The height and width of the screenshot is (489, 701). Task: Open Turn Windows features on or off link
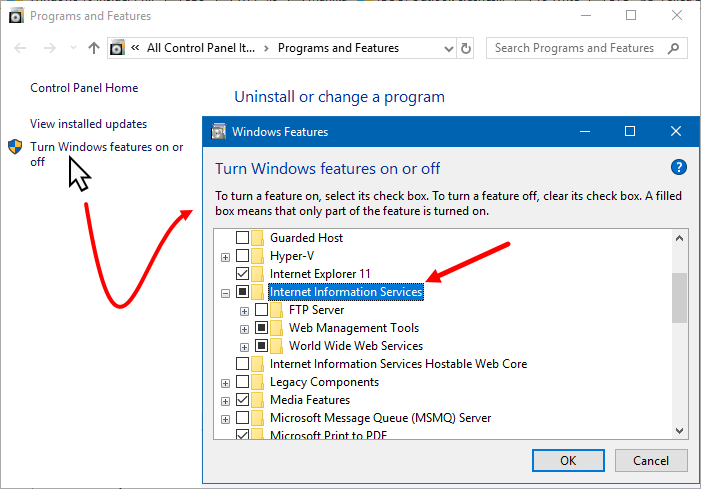(106, 154)
